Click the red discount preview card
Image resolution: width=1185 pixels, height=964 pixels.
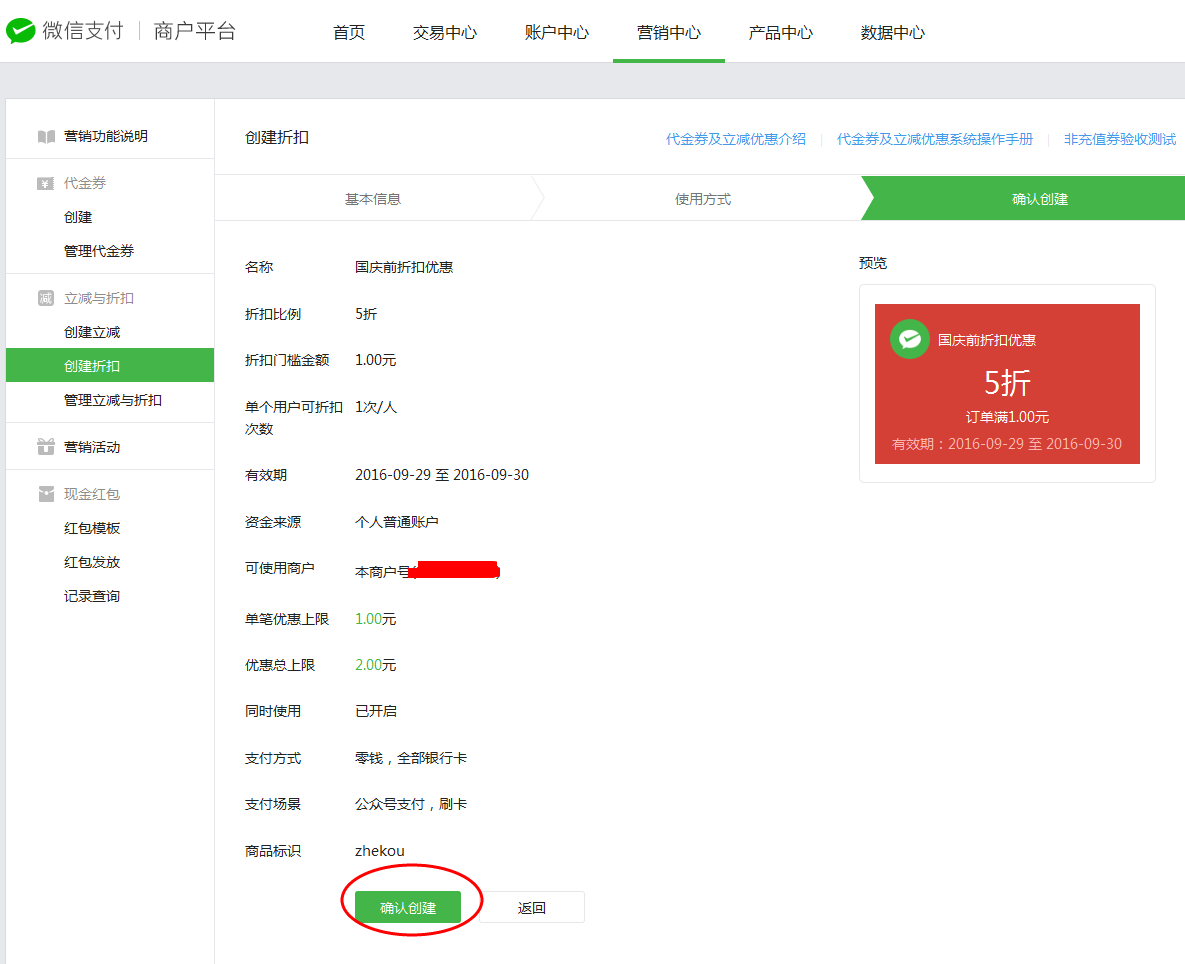tap(1007, 384)
